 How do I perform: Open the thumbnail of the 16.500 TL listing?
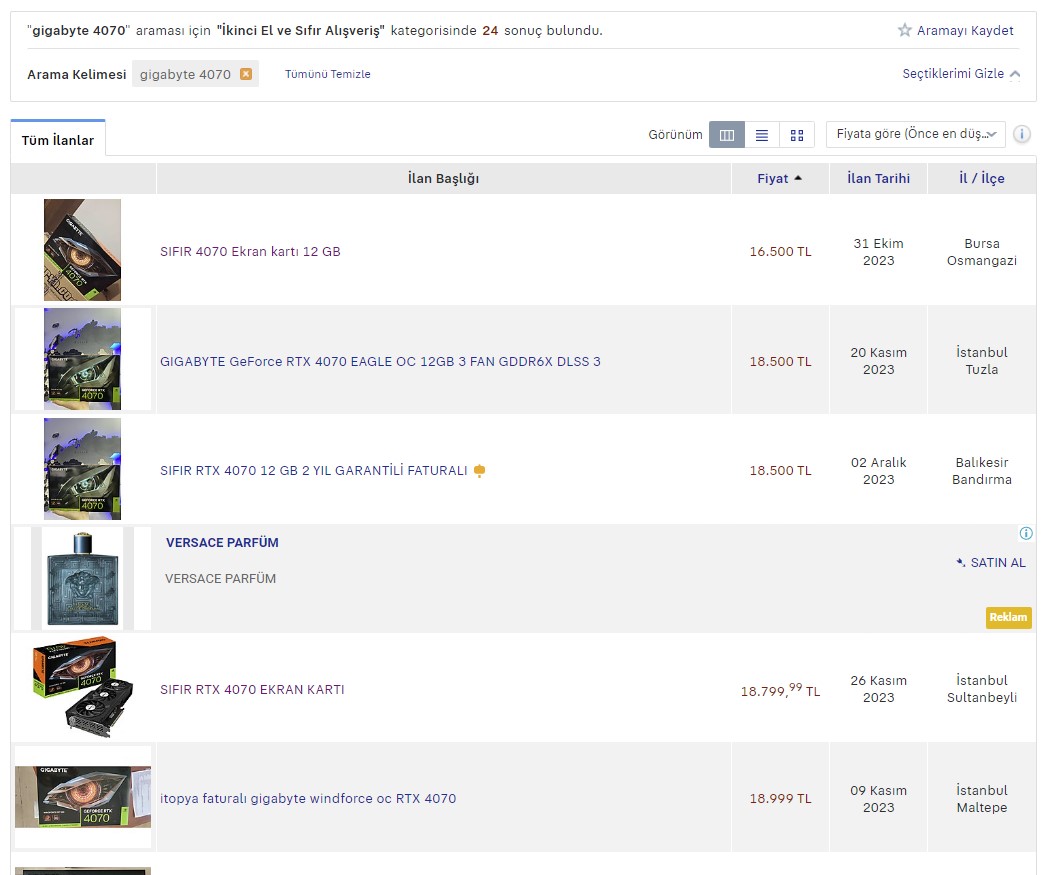[83, 250]
